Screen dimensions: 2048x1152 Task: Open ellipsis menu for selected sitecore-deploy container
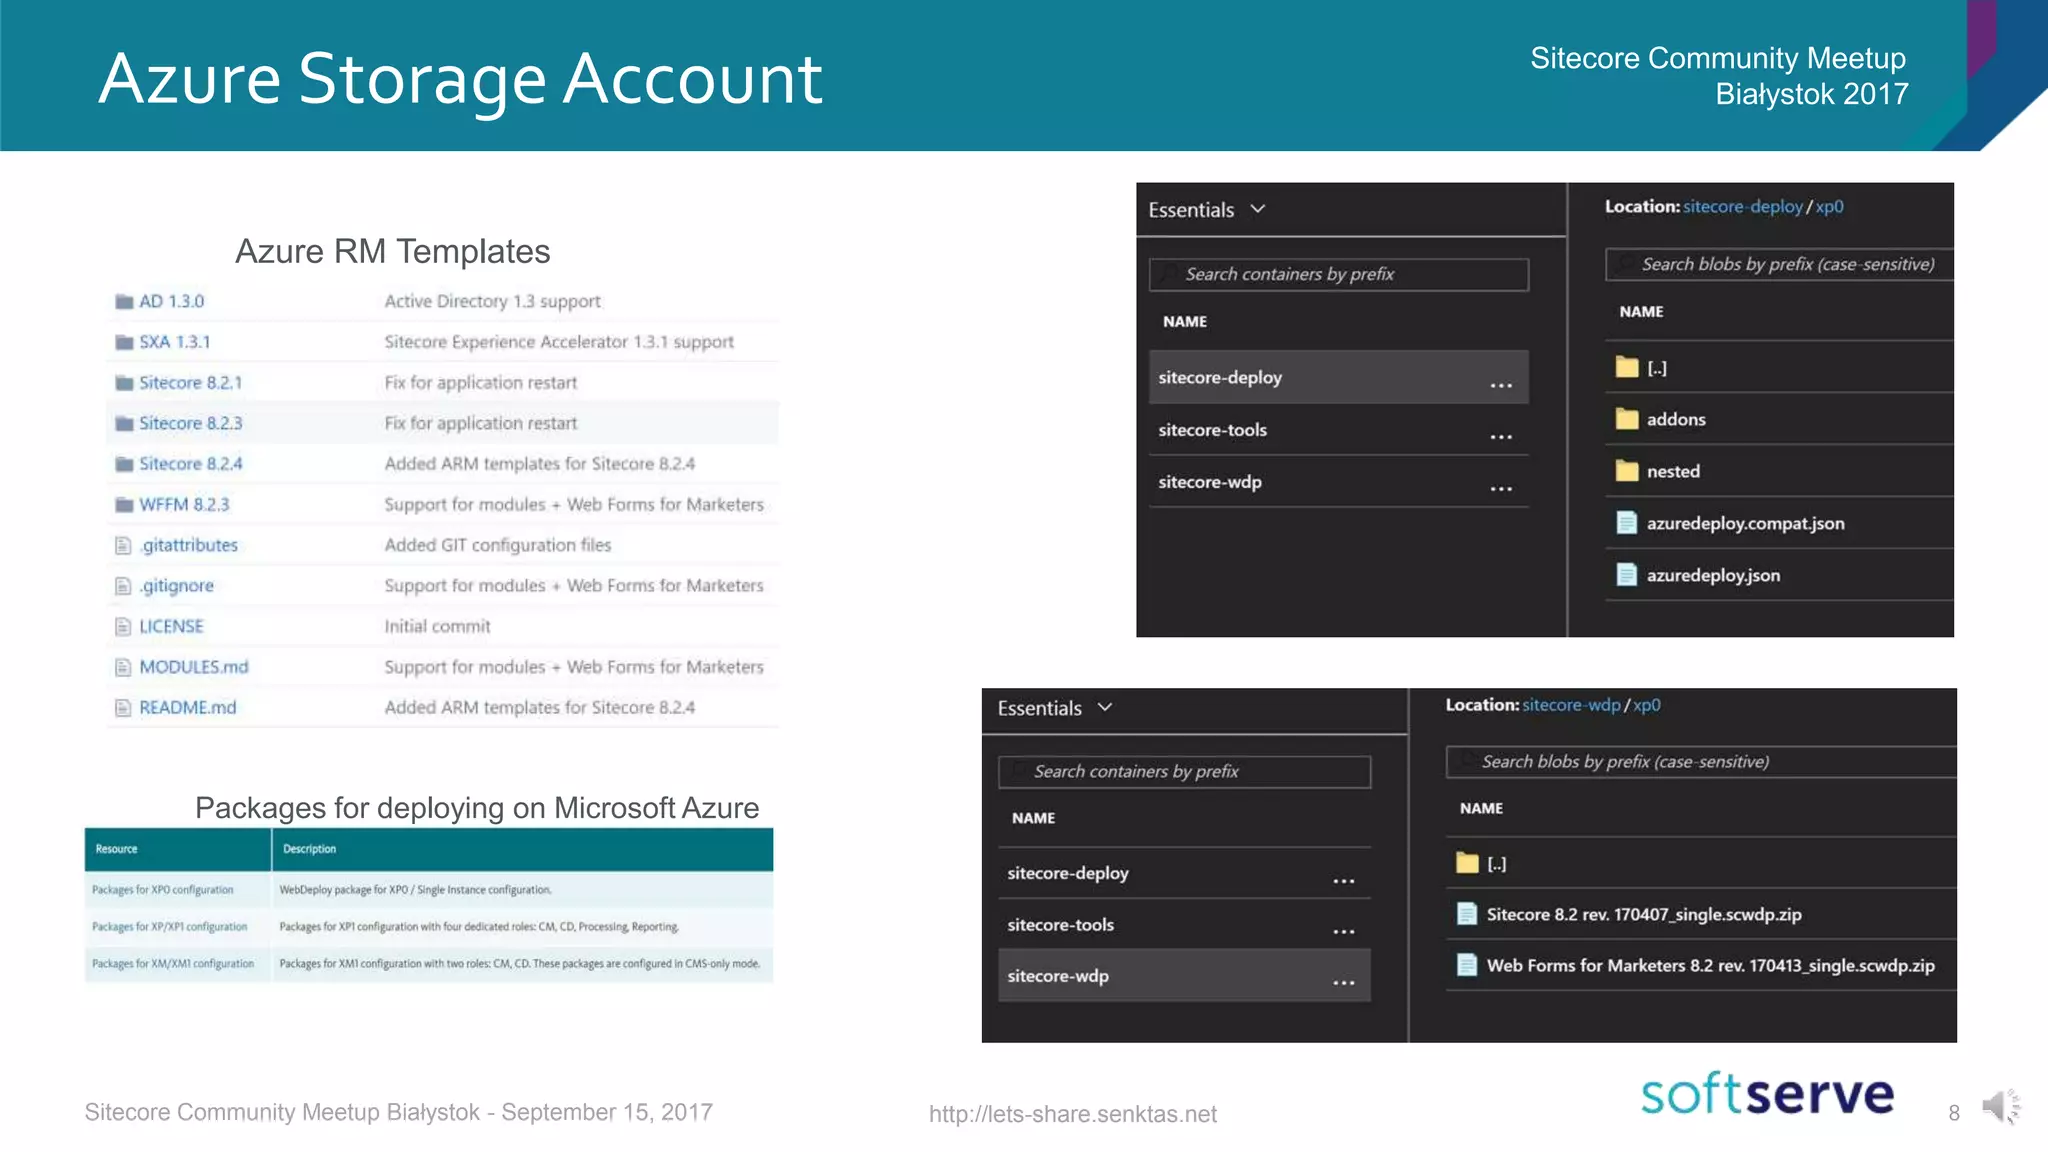pos(1501,385)
